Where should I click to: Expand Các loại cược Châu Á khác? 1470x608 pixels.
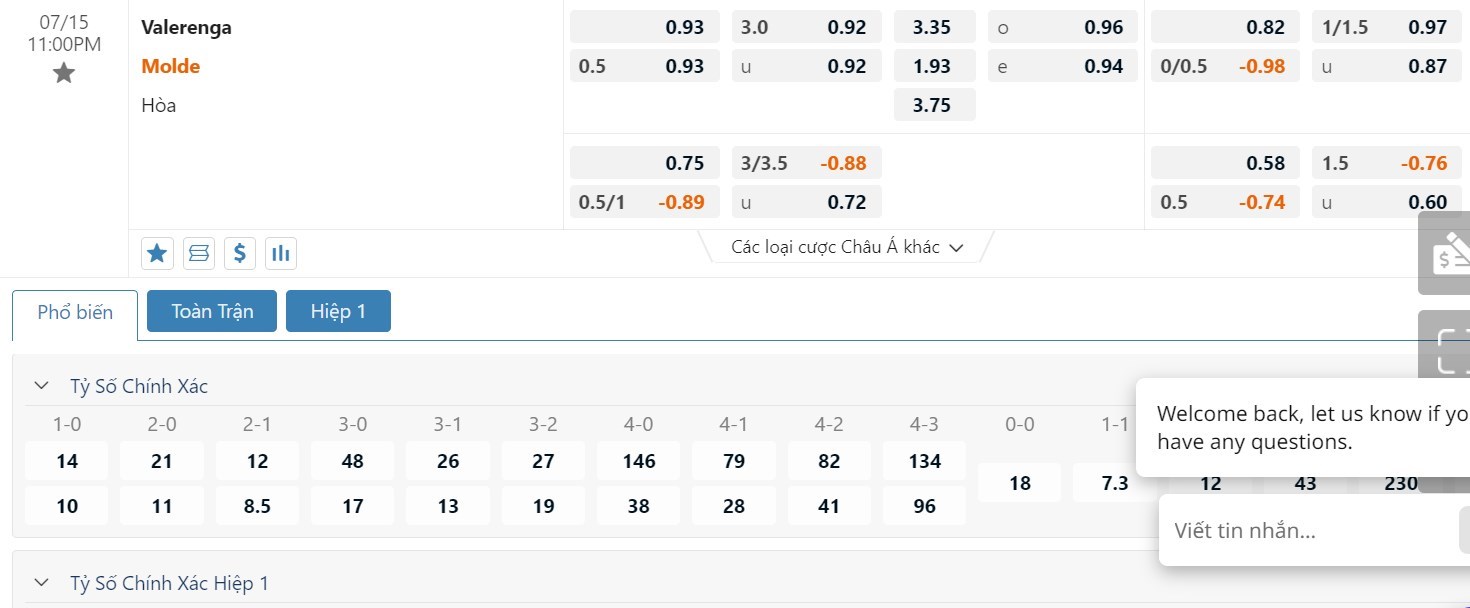(x=847, y=247)
